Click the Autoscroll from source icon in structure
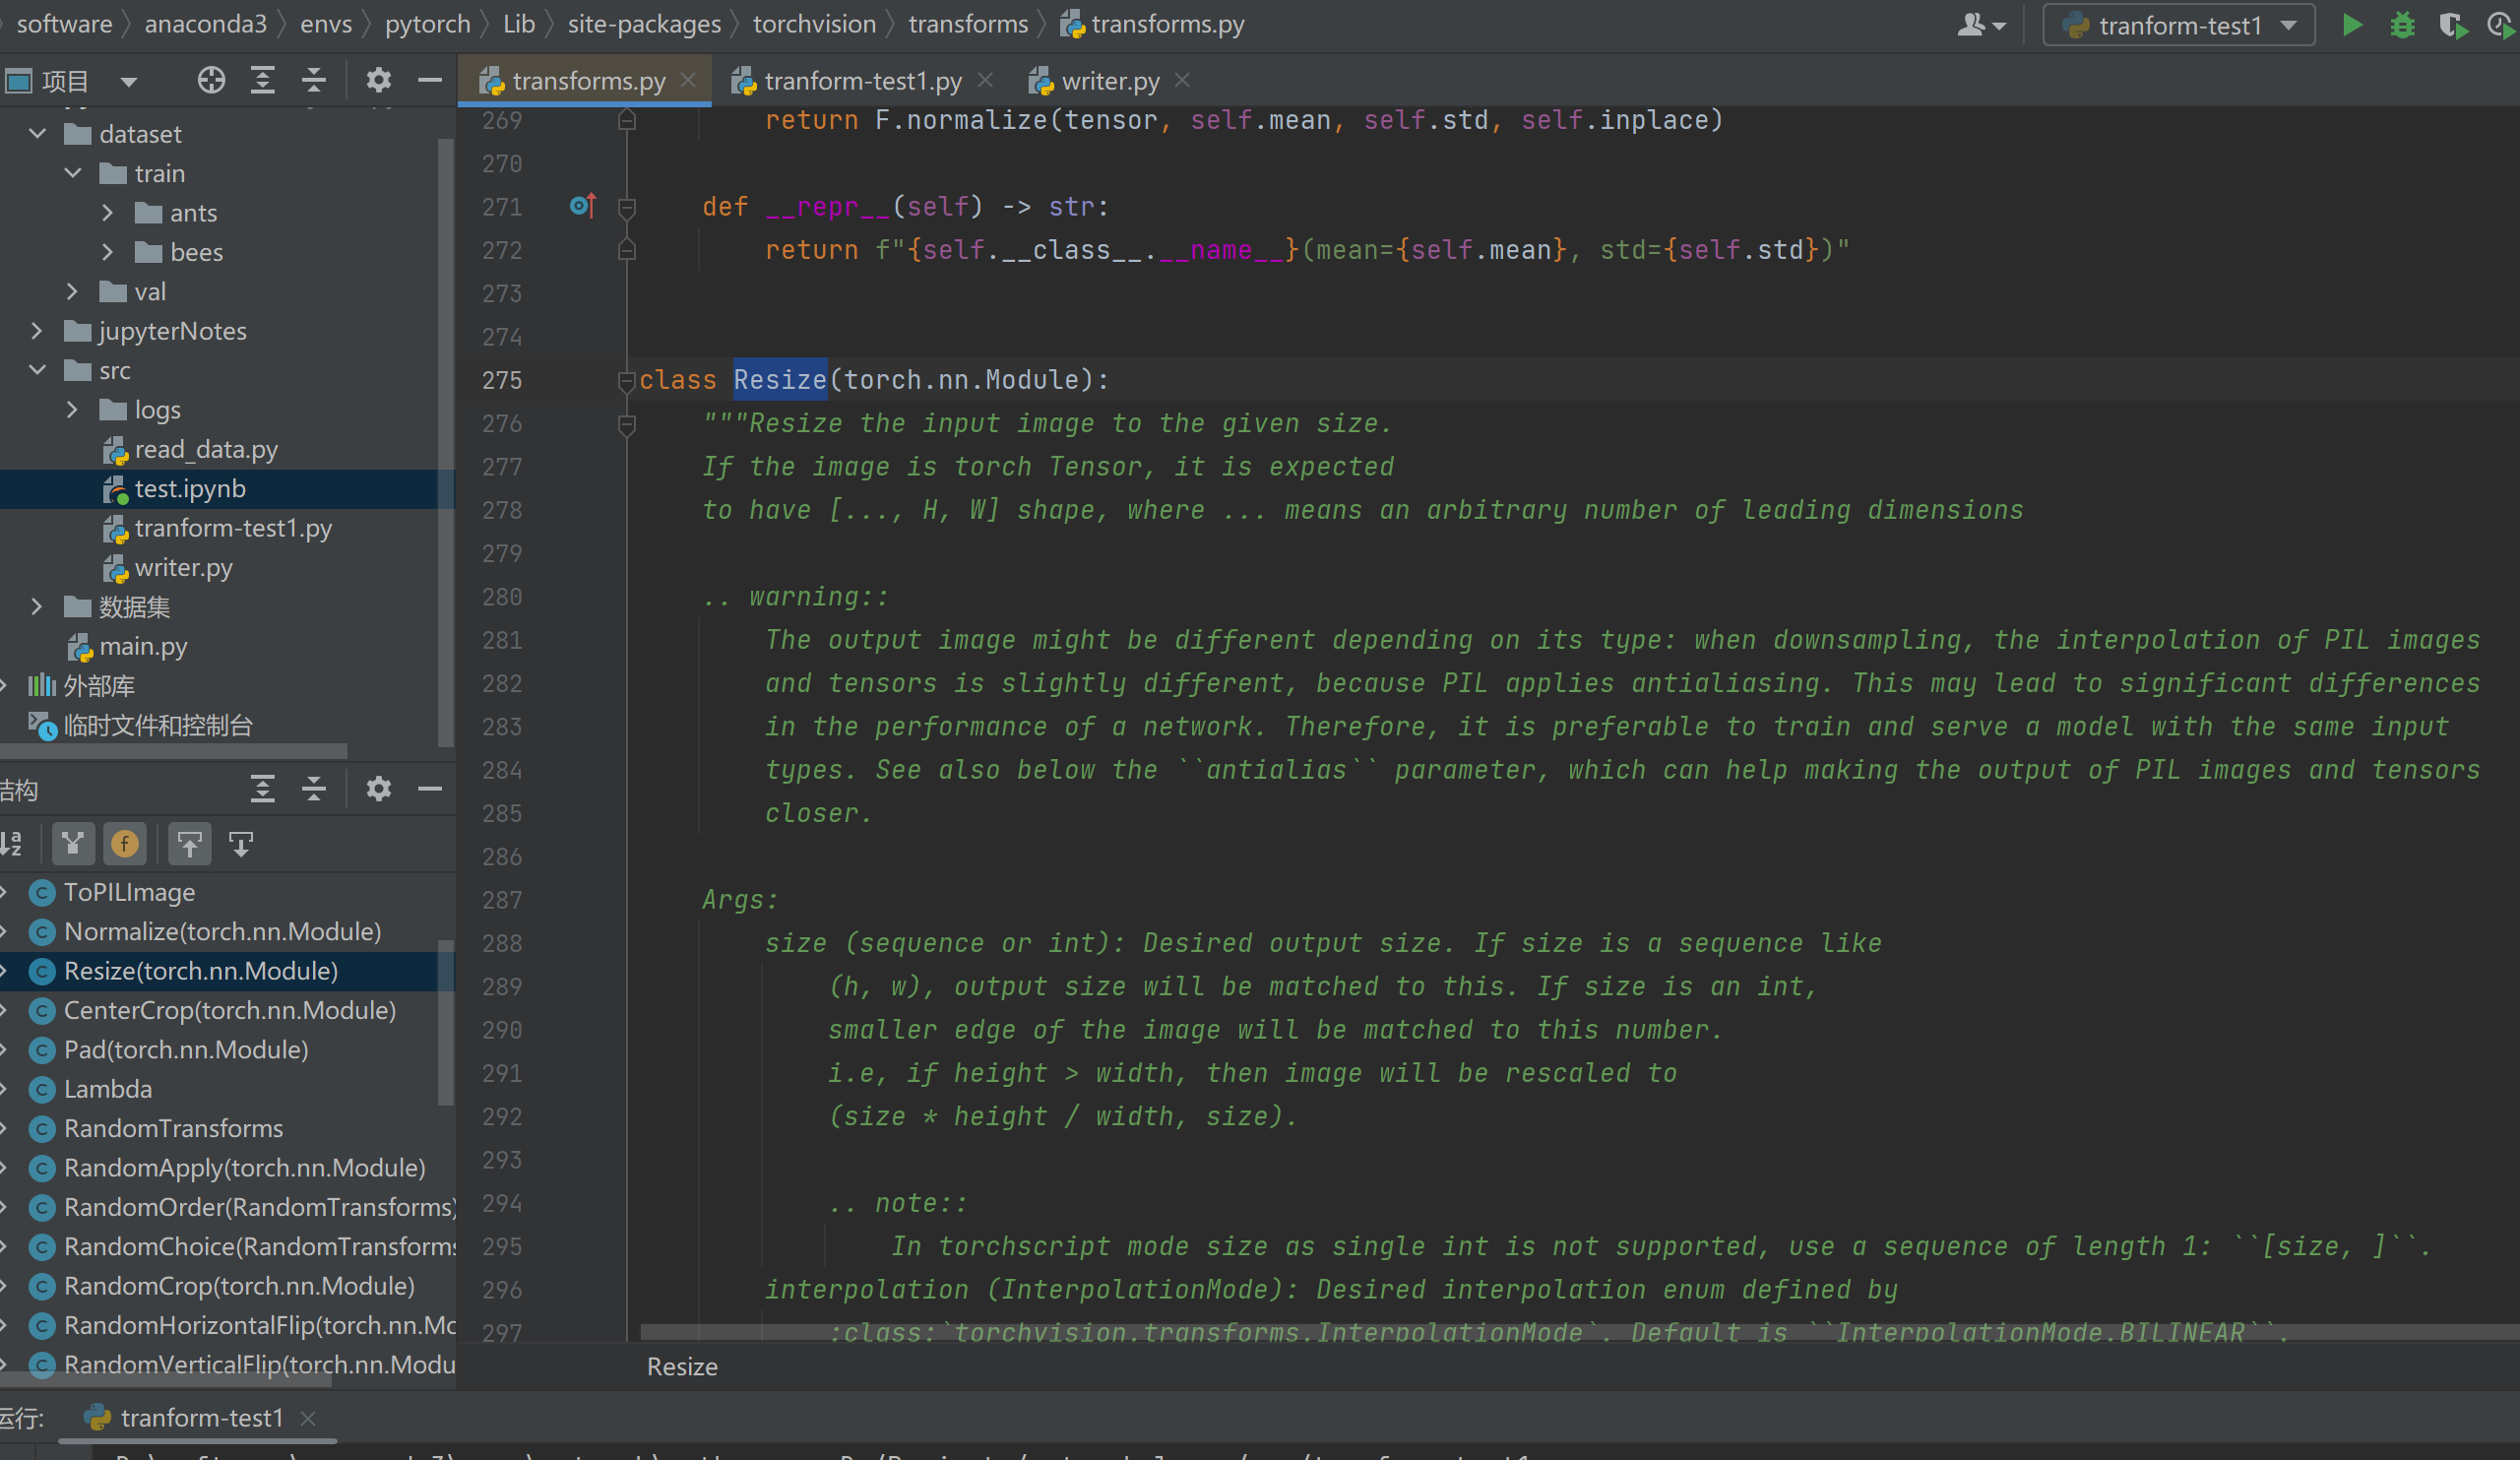The image size is (2520, 1460). click(241, 844)
